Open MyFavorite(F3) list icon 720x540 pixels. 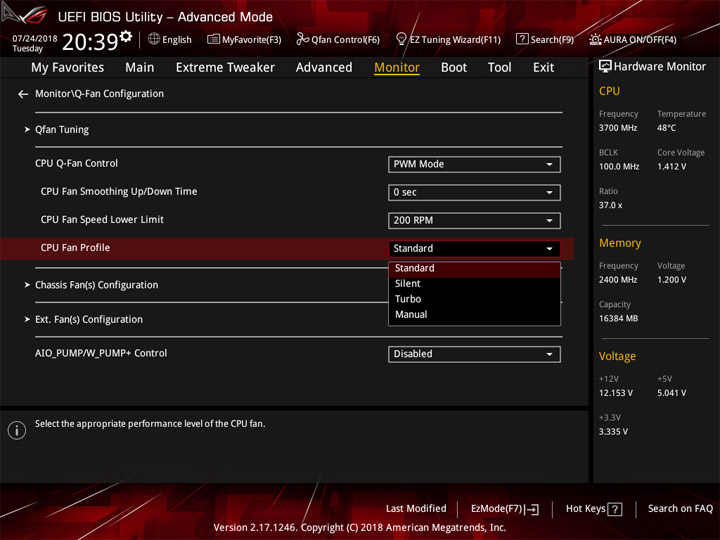[213, 39]
